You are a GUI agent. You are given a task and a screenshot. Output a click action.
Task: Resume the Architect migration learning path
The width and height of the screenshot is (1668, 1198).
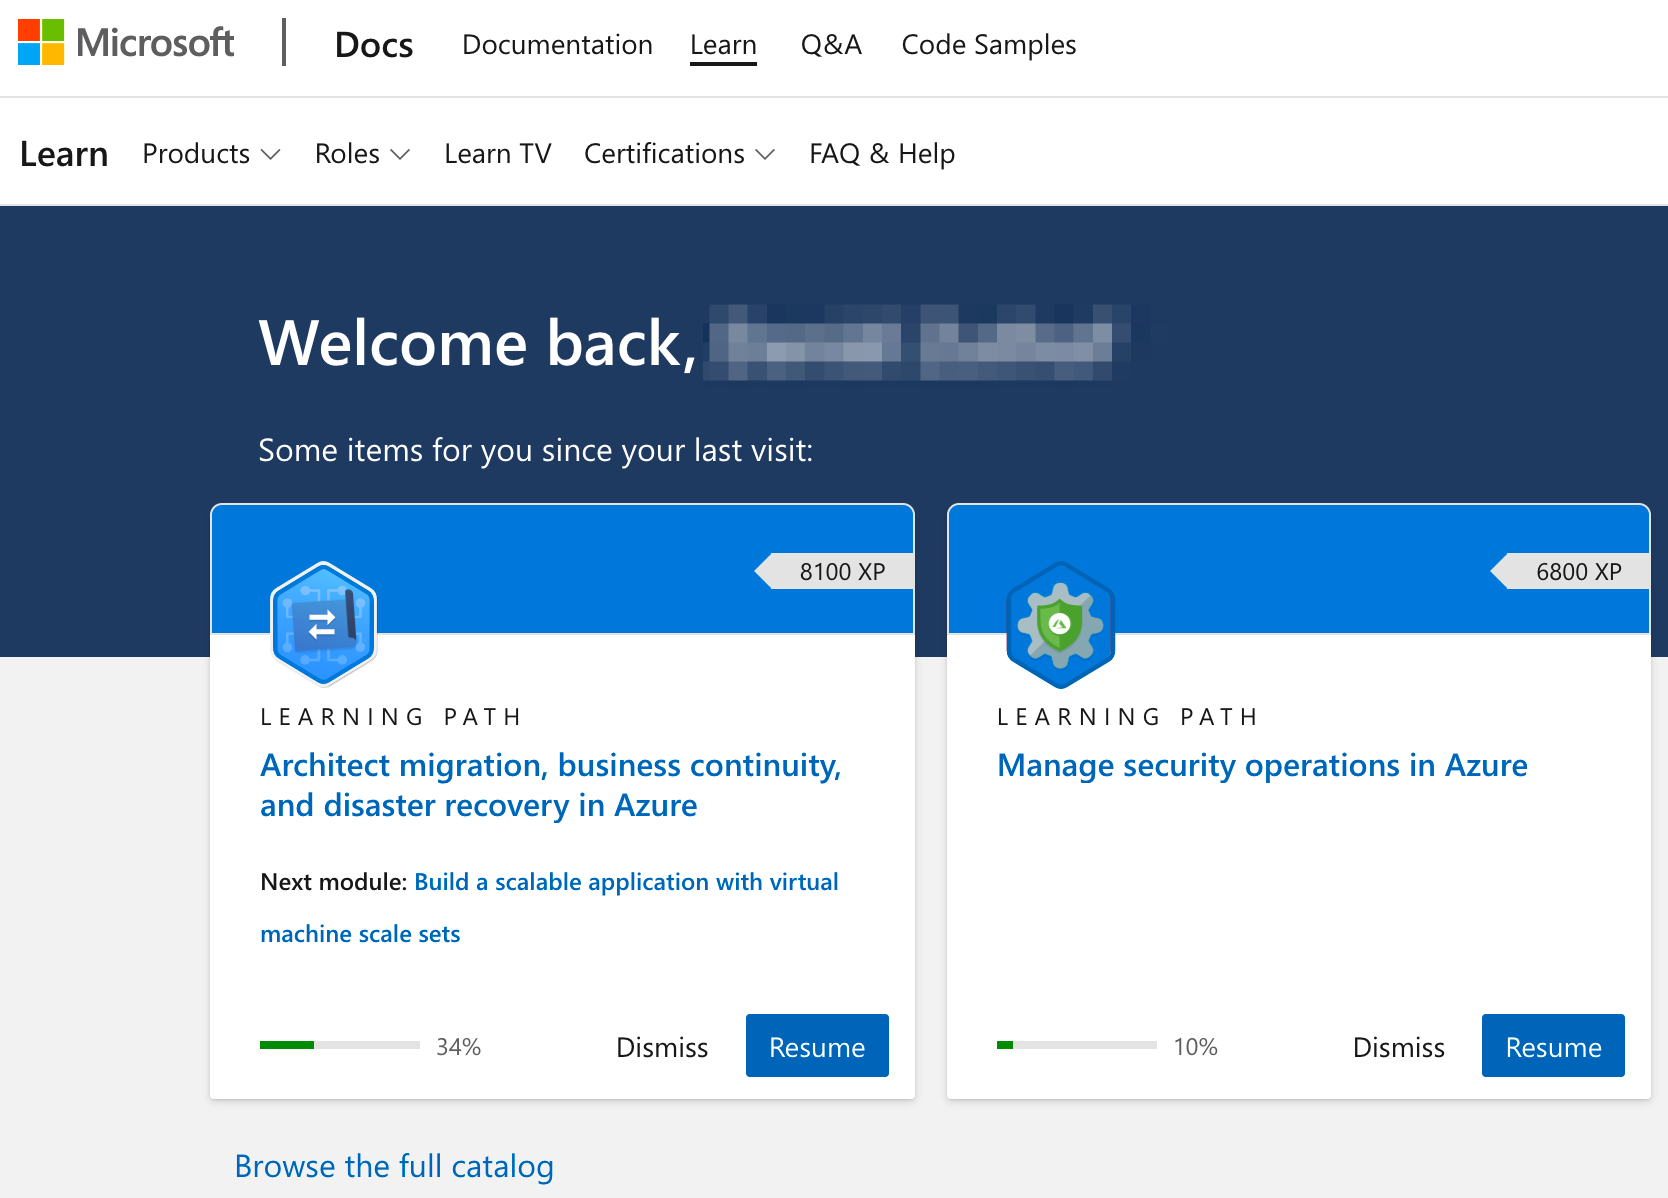[x=817, y=1046]
